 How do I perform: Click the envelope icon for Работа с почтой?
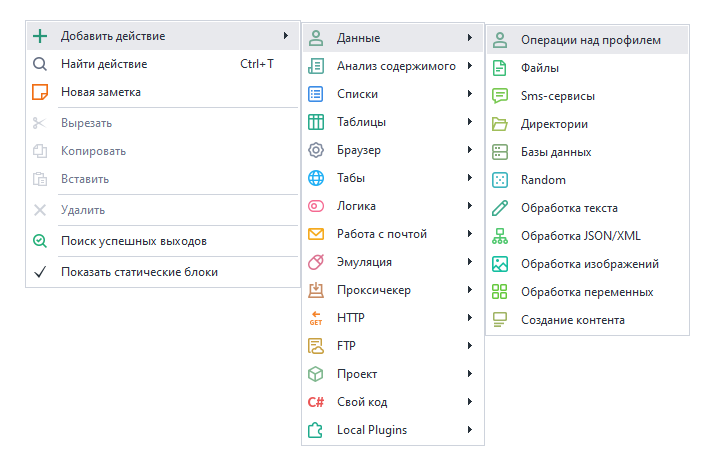click(x=316, y=234)
